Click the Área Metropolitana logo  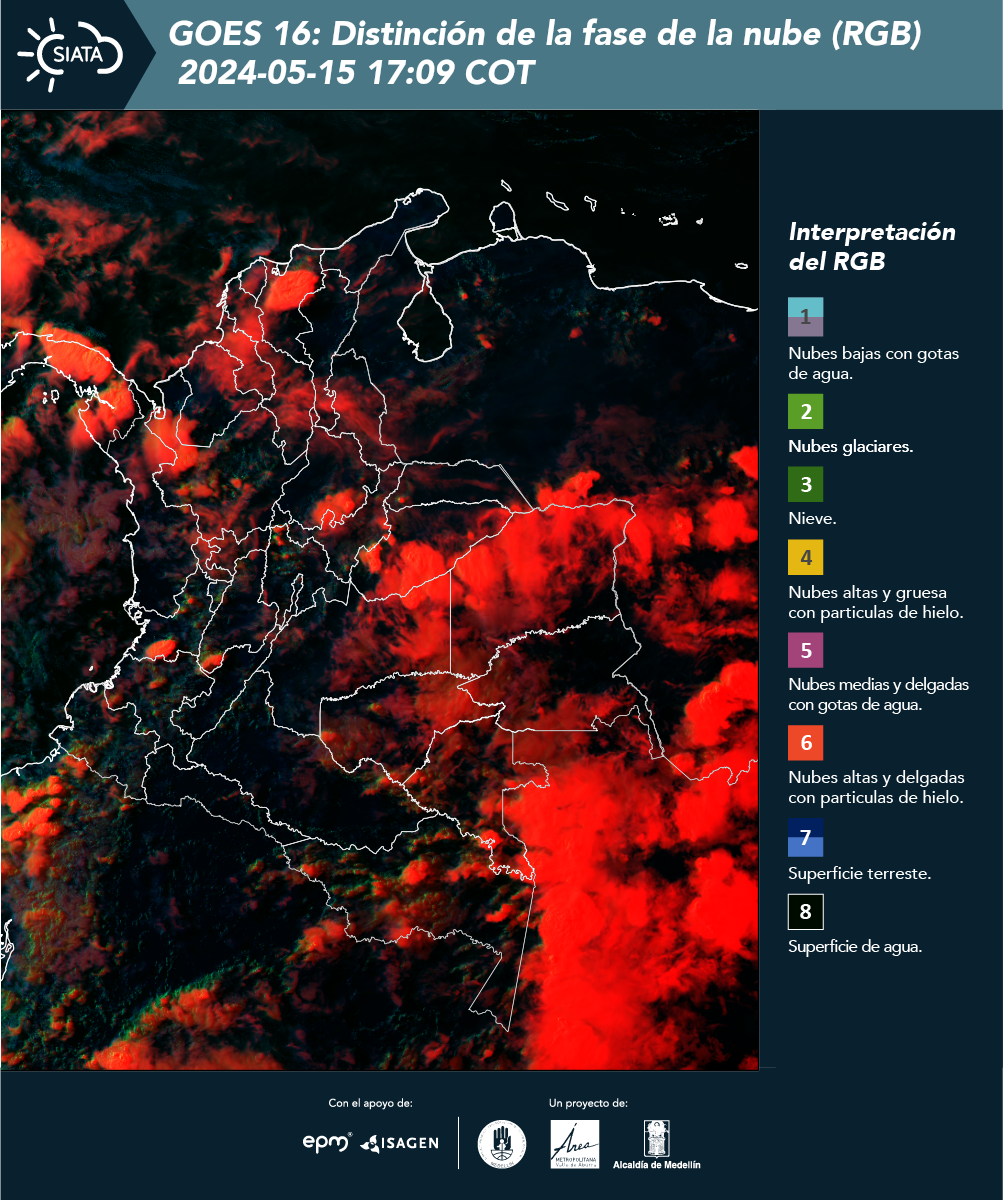tap(575, 1144)
